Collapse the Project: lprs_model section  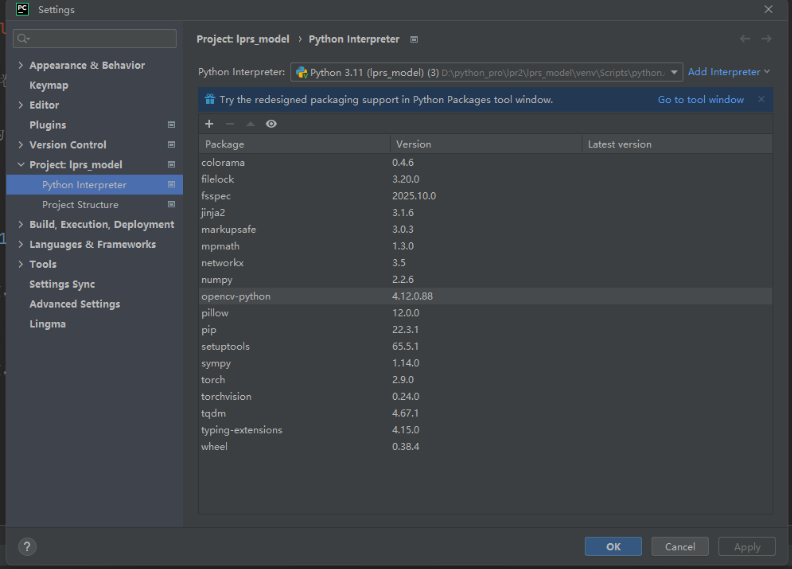(21, 165)
